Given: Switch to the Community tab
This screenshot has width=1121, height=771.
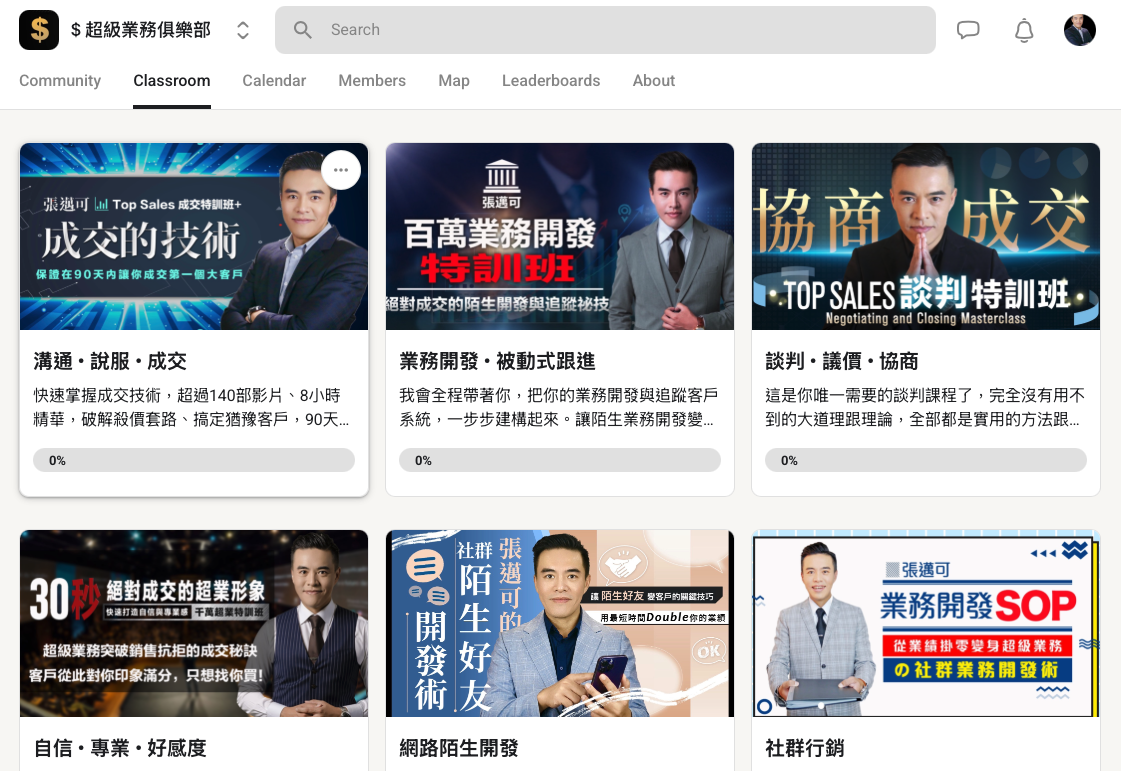Looking at the screenshot, I should 60,81.
